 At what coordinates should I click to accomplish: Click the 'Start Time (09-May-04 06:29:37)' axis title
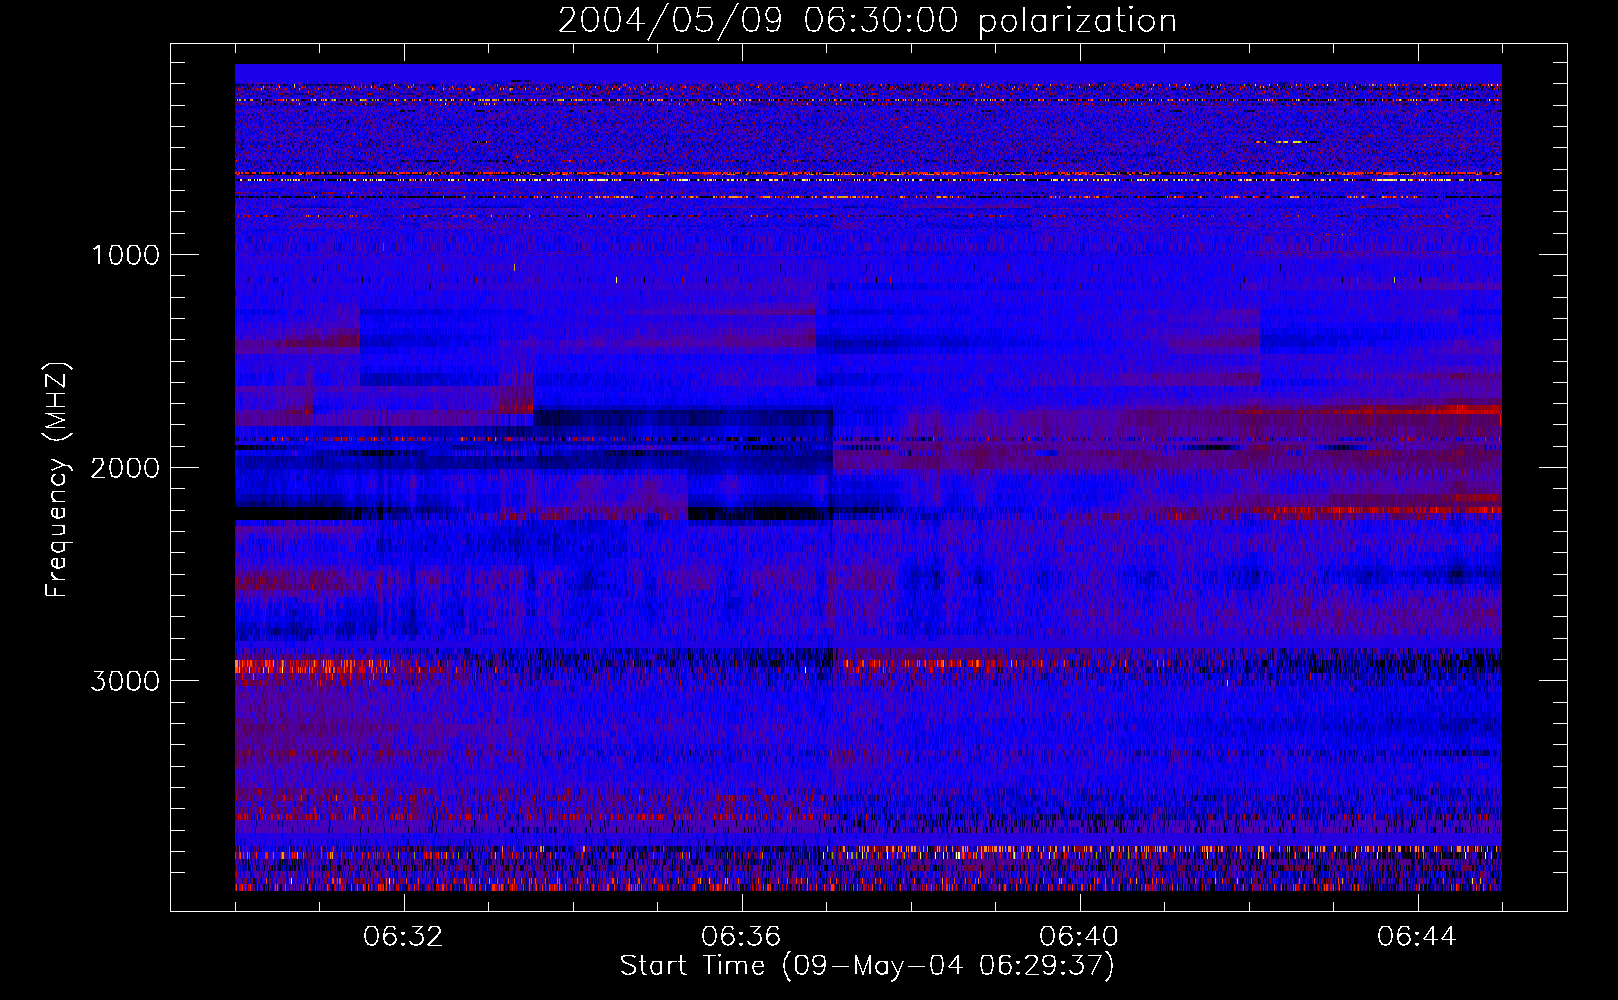coord(867,966)
